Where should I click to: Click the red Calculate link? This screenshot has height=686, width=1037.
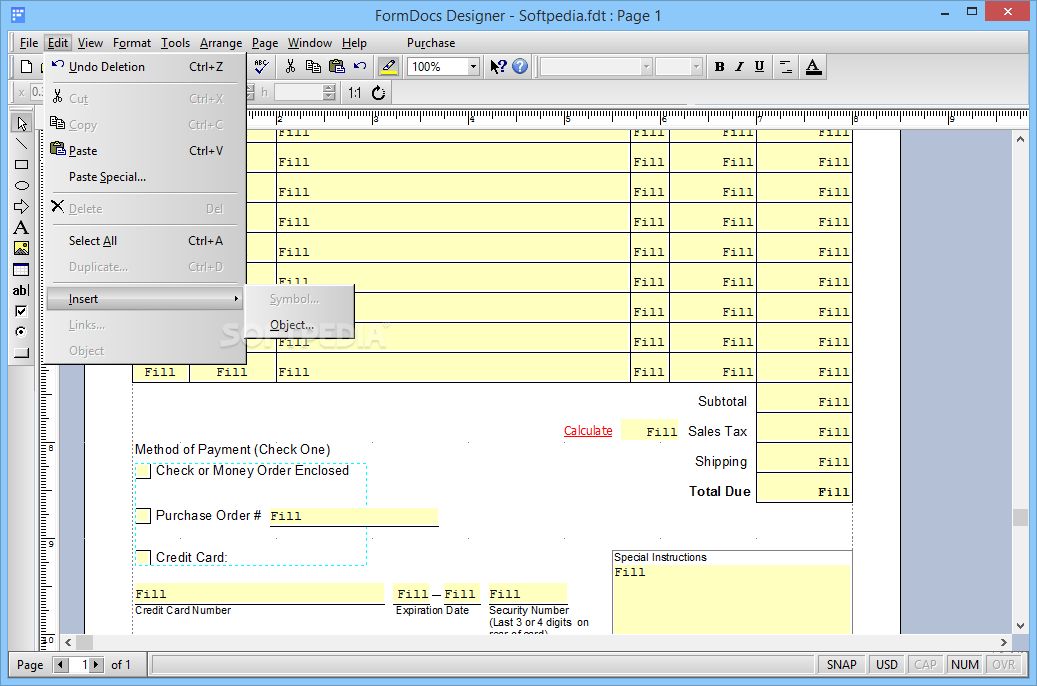point(588,431)
